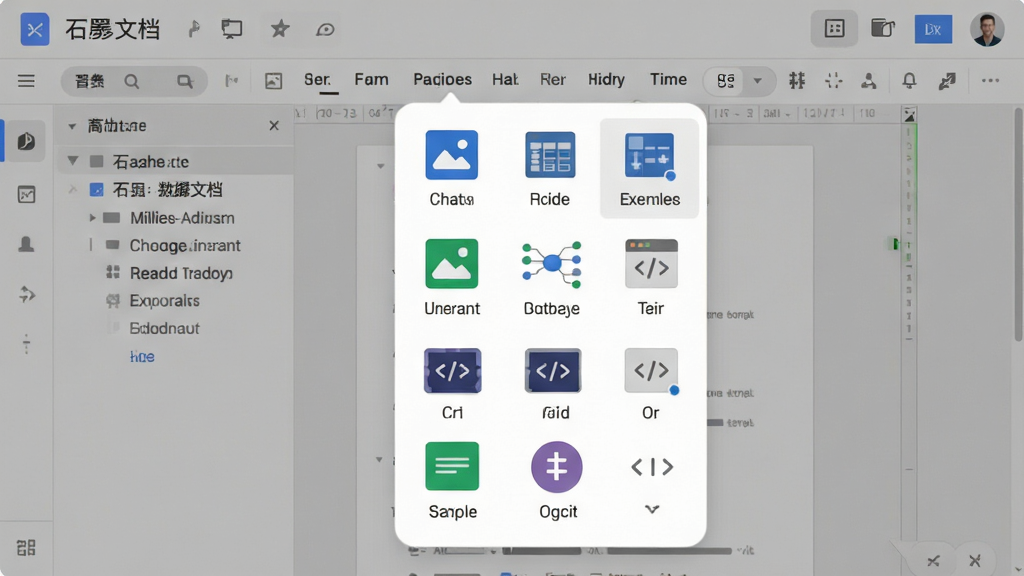
Task: Click the notification bell icon
Action: pyautogui.click(x=909, y=81)
